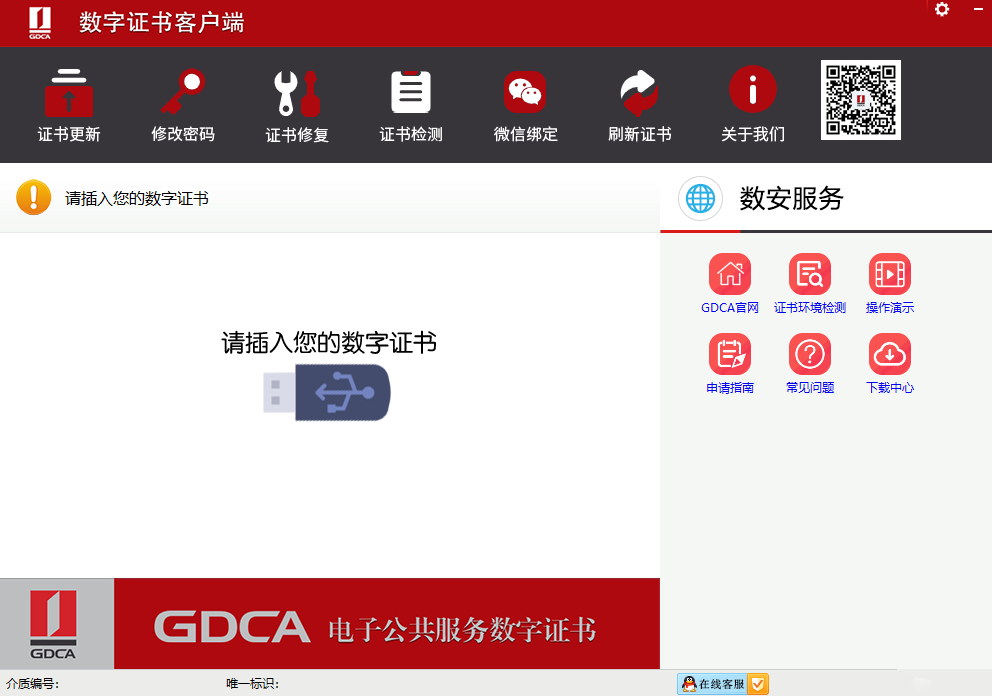Click the 数安服务 heading text

pos(791,199)
